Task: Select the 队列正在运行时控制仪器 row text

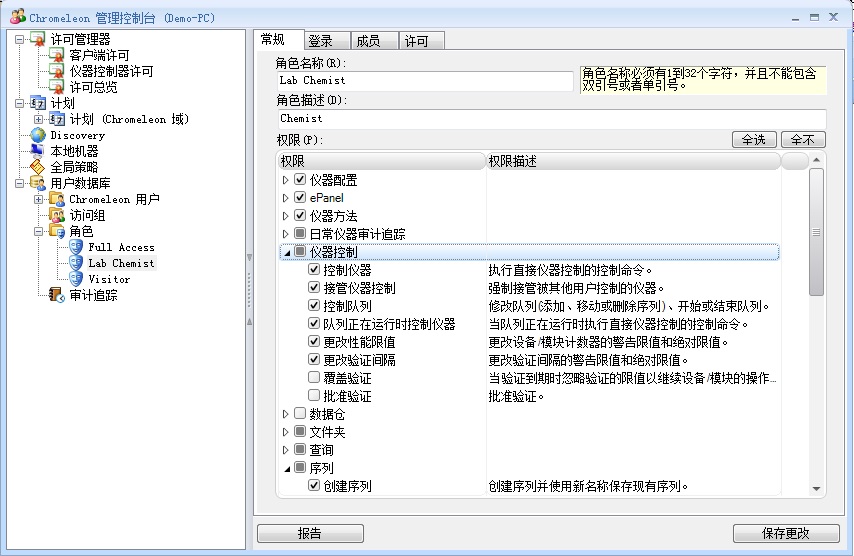Action: click(389, 324)
